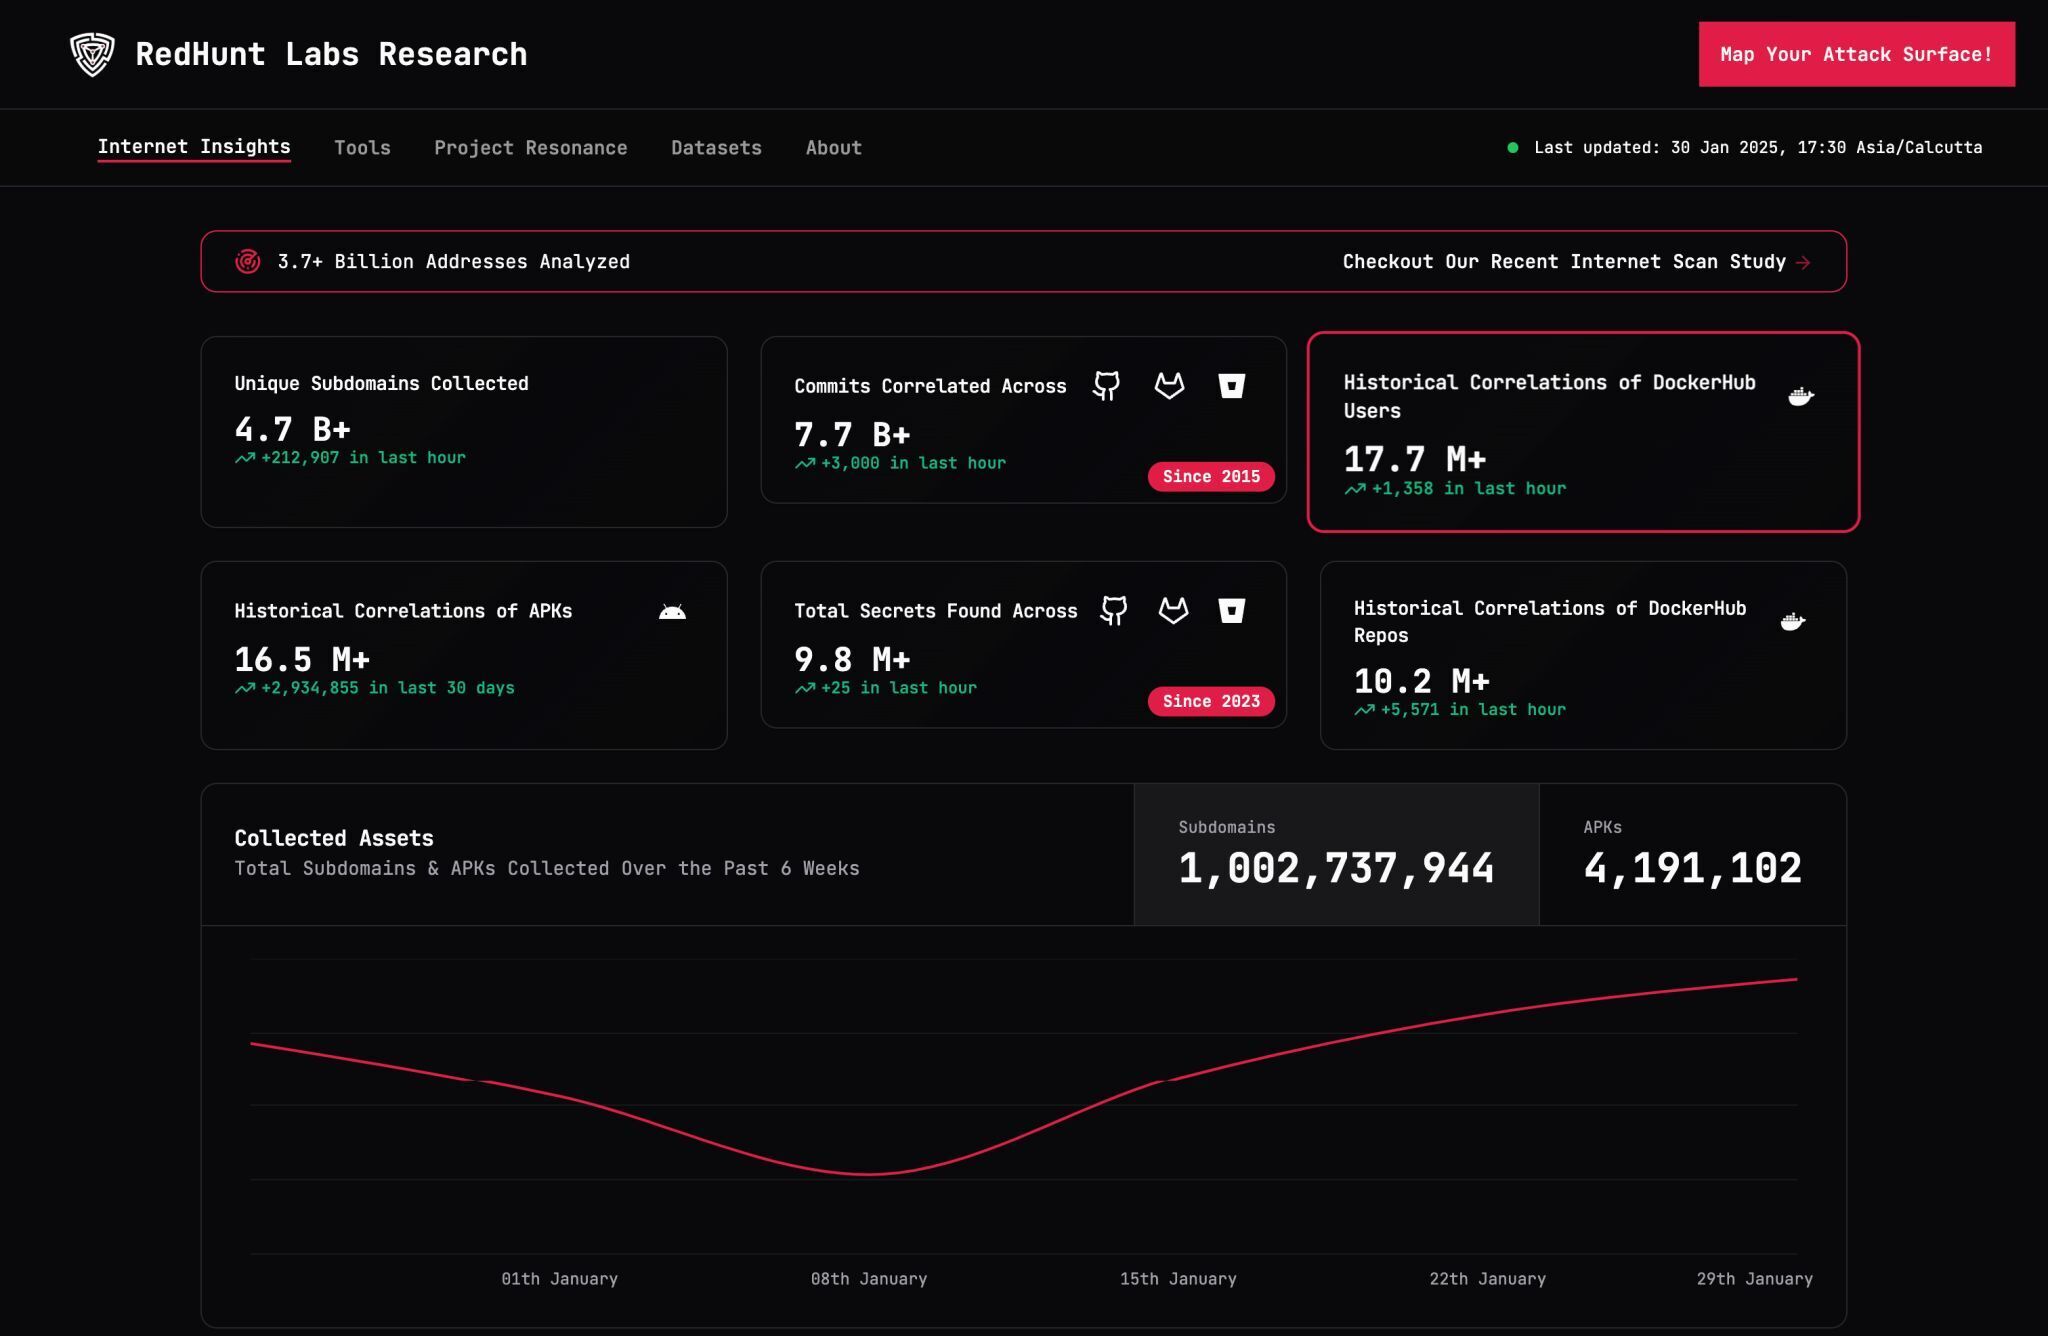
Task: Open the Tools tab
Action: pos(362,148)
